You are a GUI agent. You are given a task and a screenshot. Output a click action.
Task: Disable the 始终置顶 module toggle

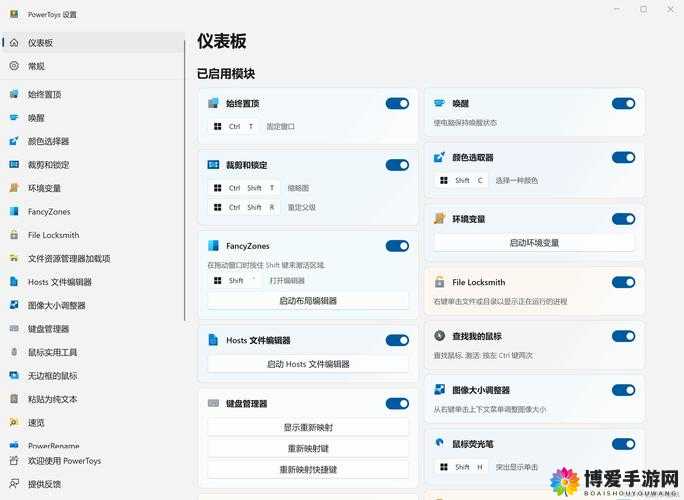click(x=397, y=103)
